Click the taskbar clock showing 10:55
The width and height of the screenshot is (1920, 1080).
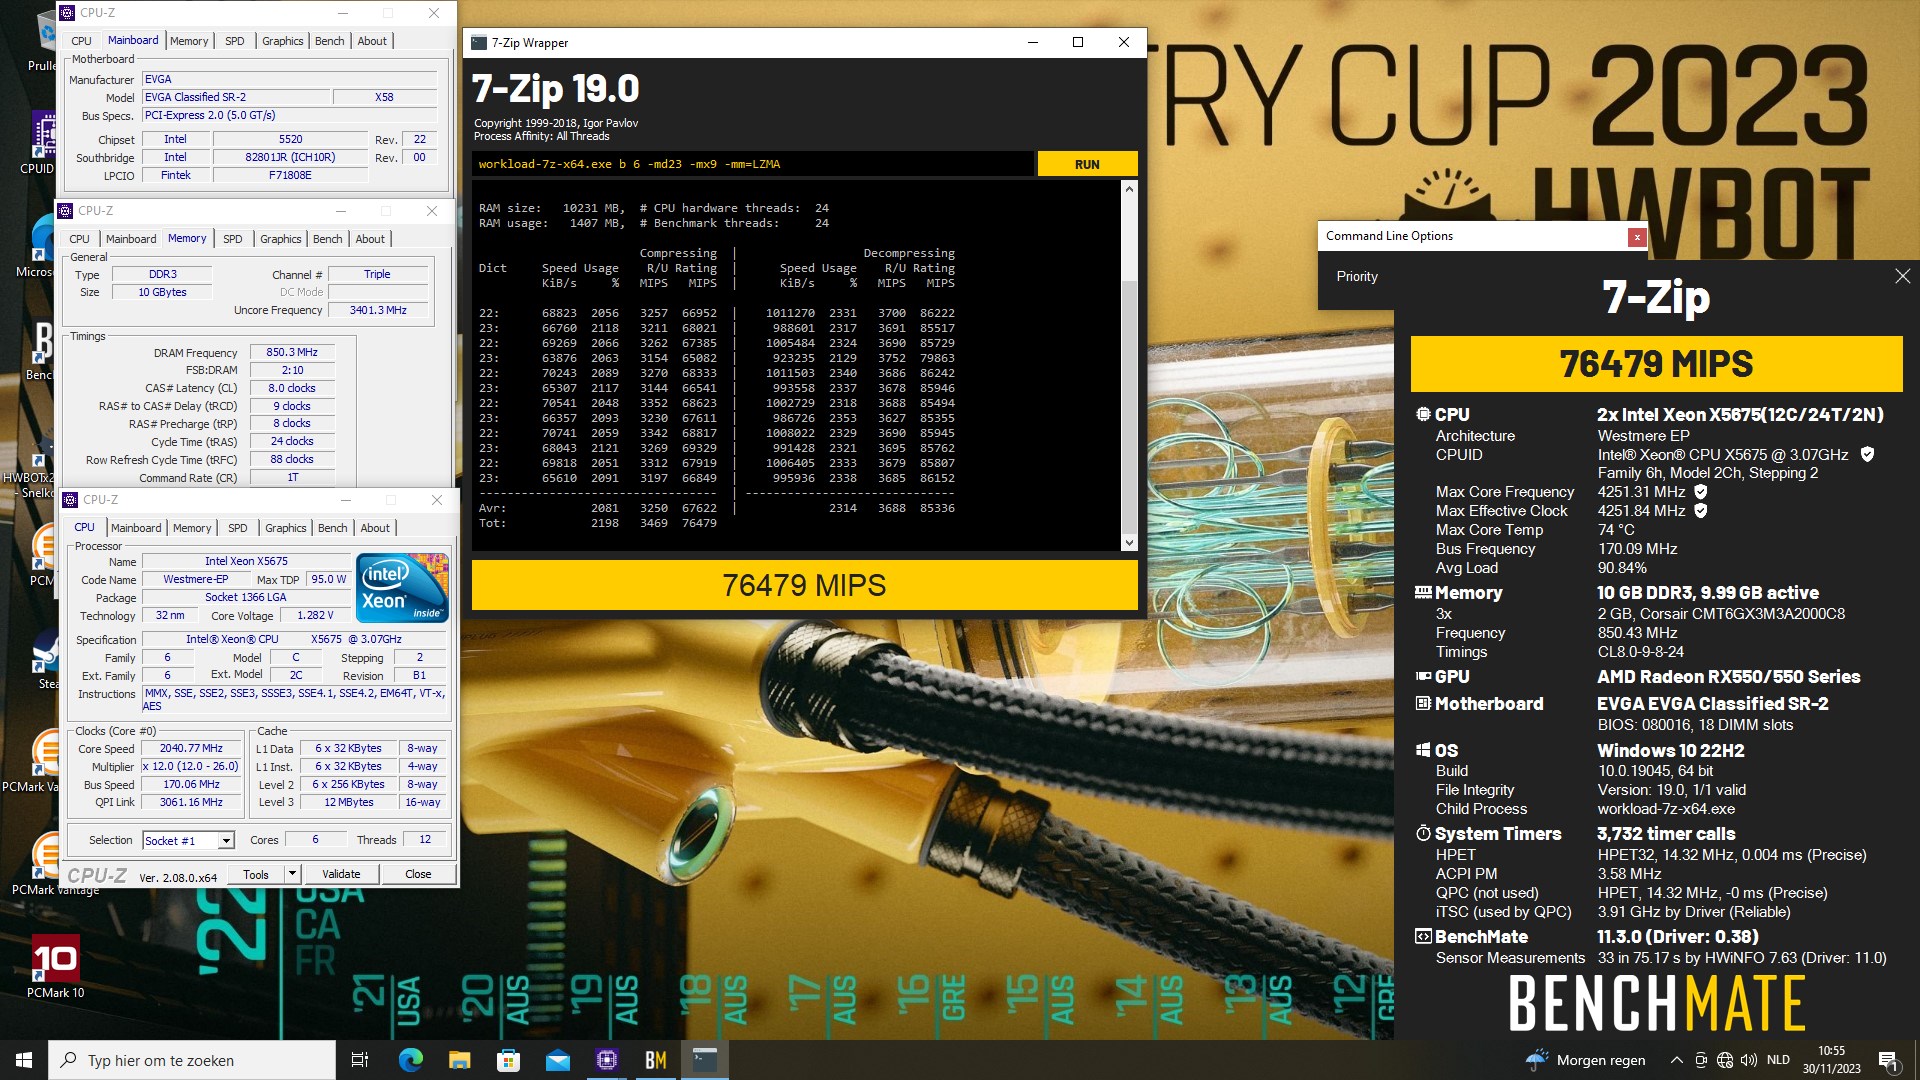click(1832, 1060)
